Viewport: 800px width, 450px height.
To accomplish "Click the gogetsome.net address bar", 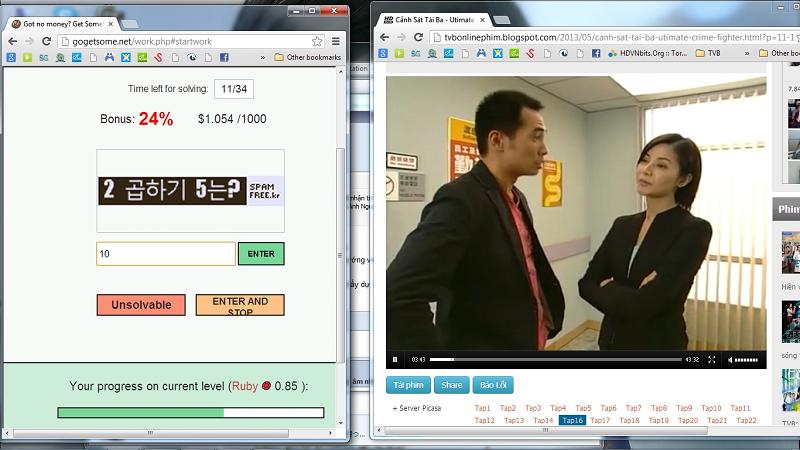I will (x=189, y=41).
